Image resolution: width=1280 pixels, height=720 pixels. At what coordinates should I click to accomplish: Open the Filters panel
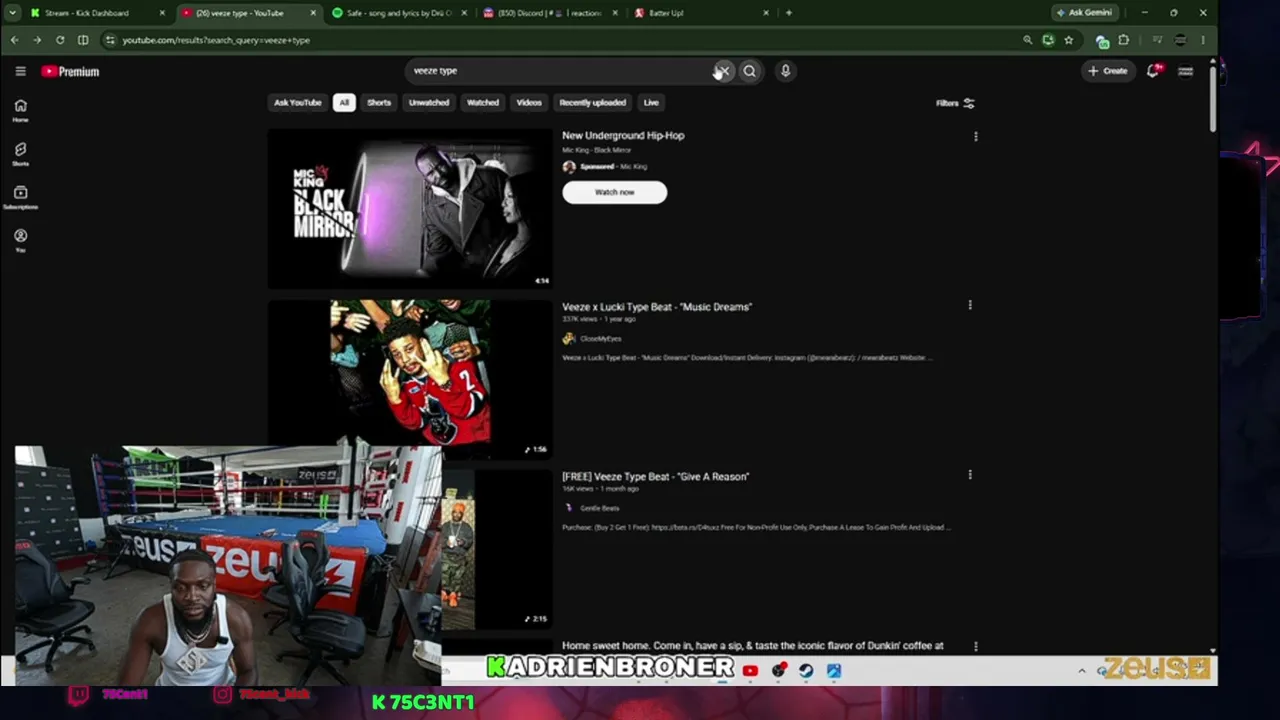tap(955, 103)
